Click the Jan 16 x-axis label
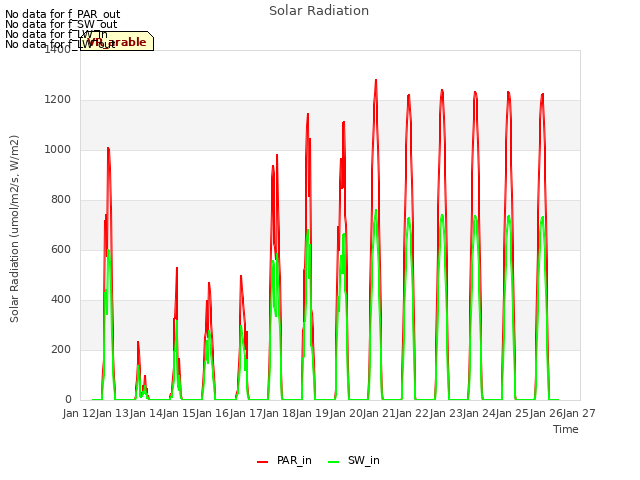Screen dimensions: 640x480 (x=212, y=413)
